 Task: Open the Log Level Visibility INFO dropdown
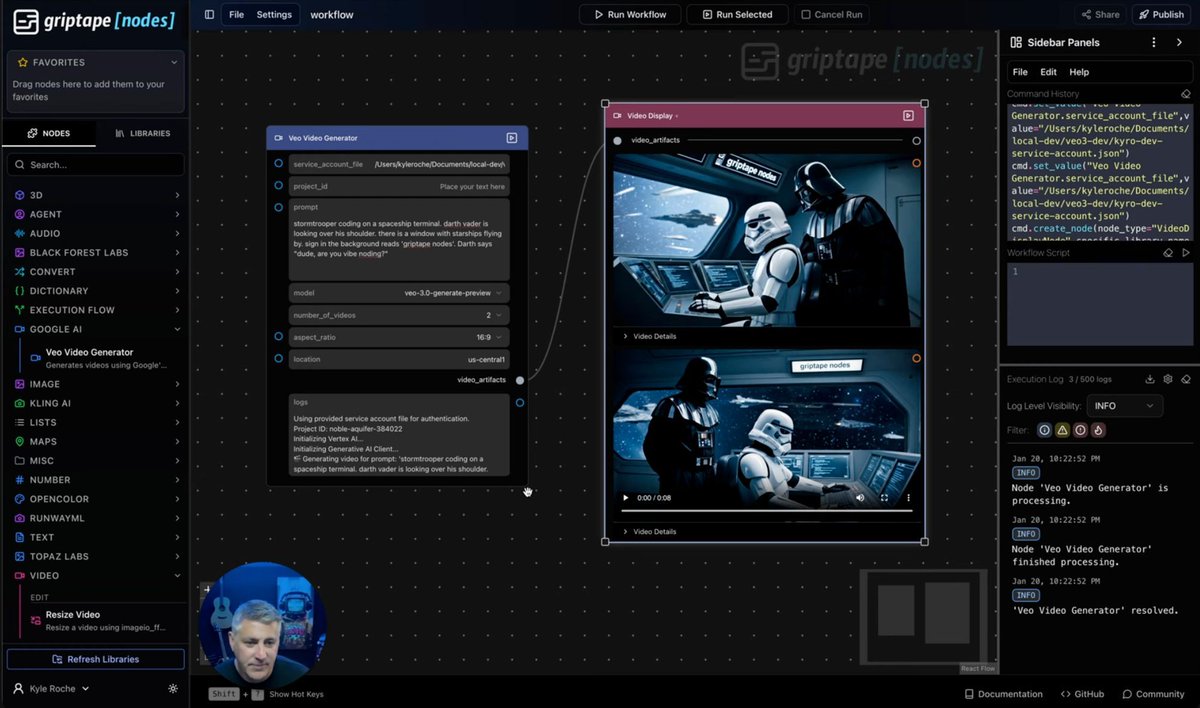(x=1124, y=406)
